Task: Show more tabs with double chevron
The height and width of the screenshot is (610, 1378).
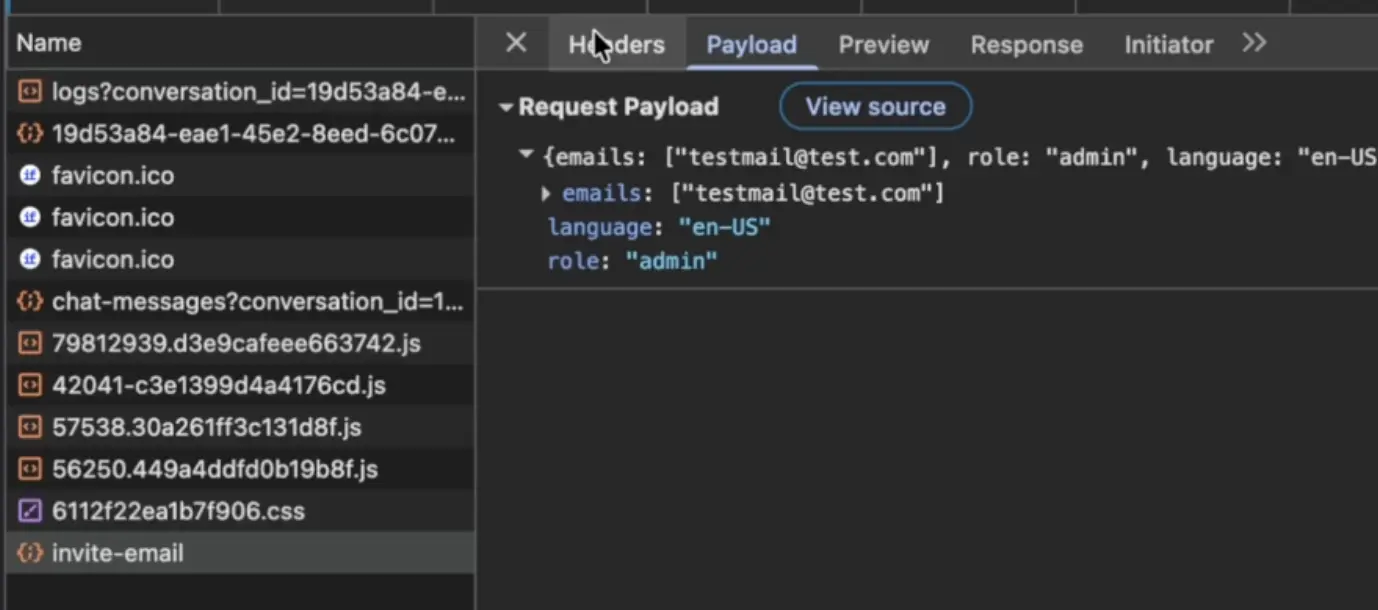Action: 1254,43
